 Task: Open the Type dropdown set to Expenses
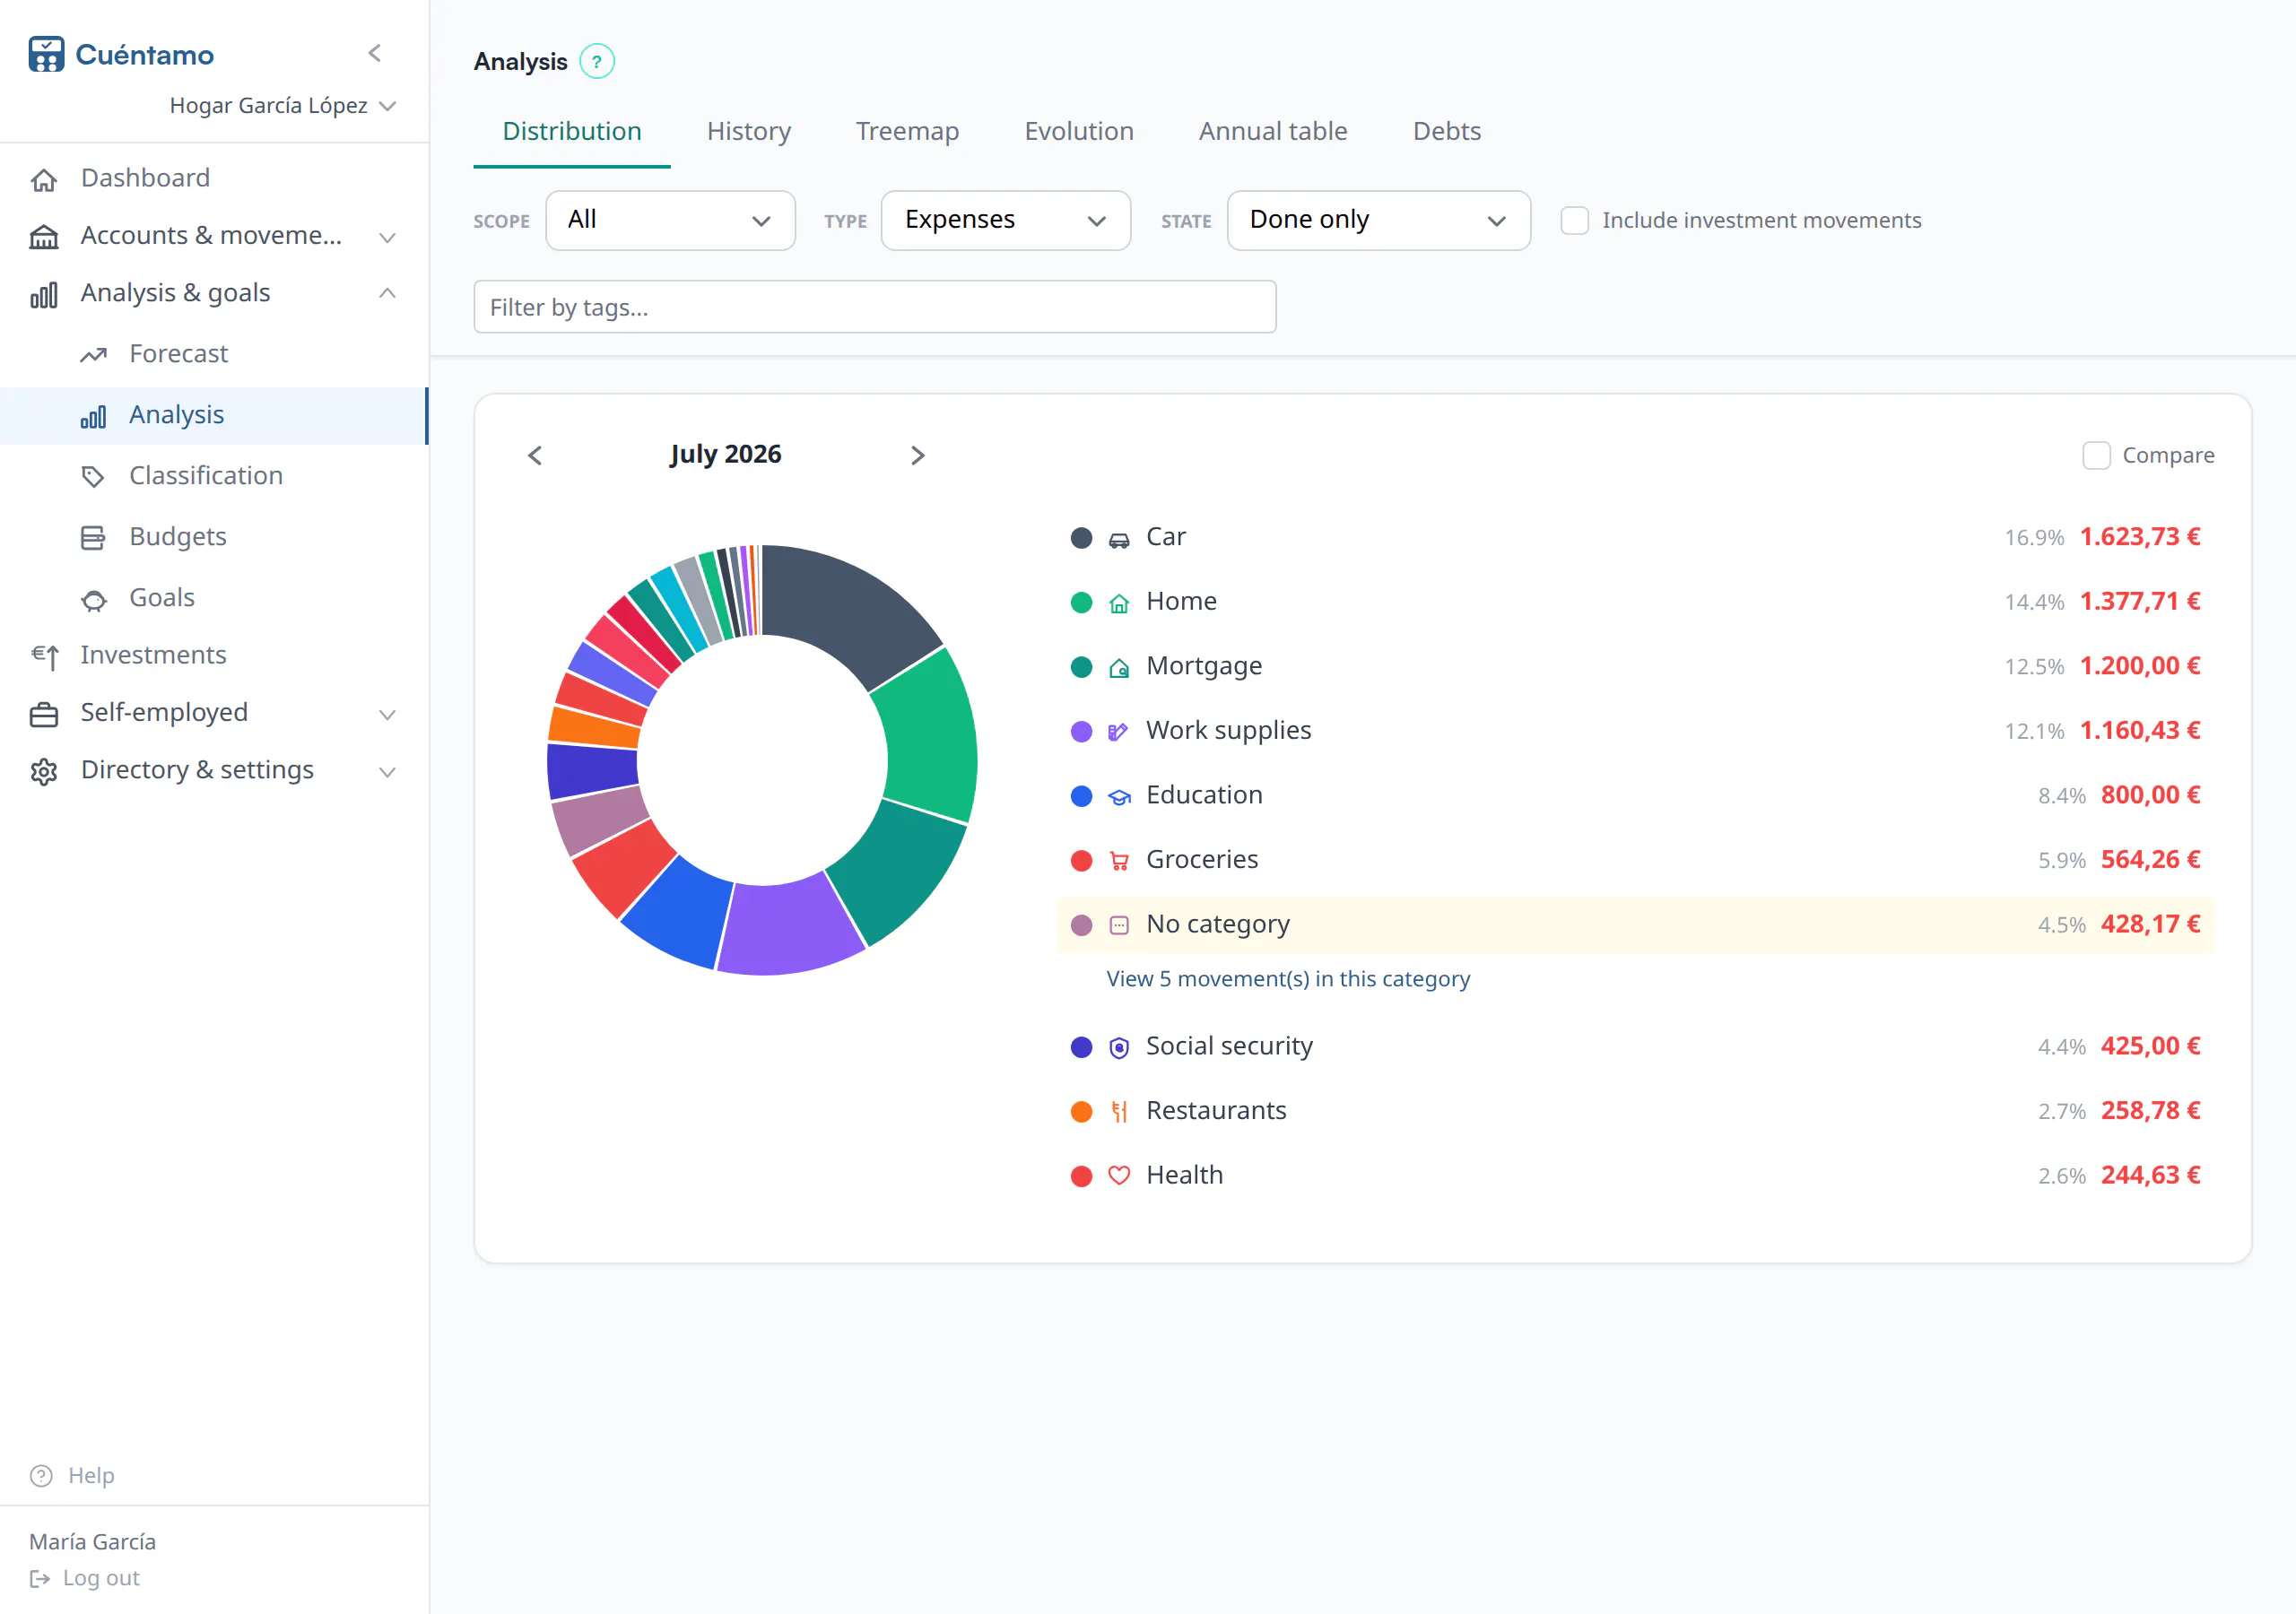[1005, 220]
